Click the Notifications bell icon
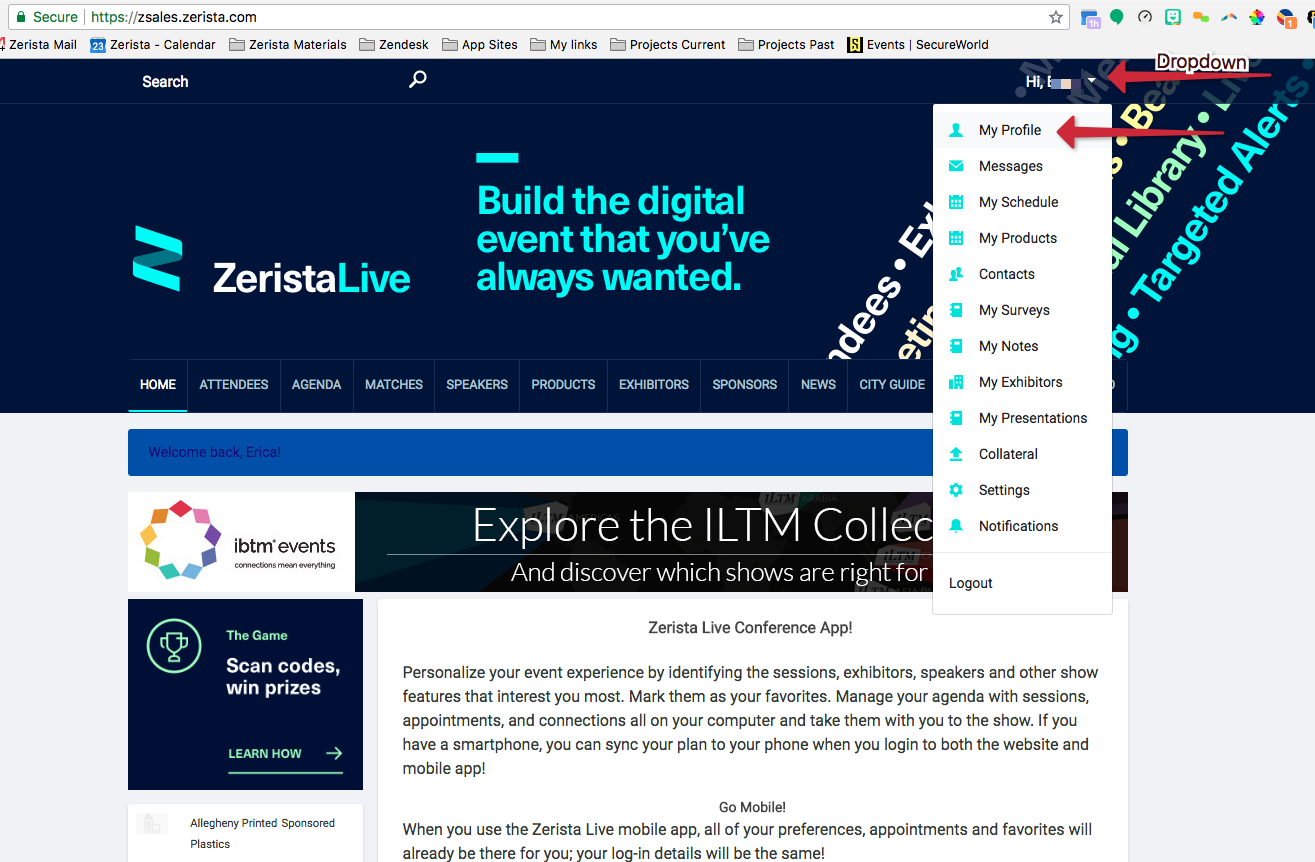This screenshot has height=862, width=1315. click(x=956, y=526)
